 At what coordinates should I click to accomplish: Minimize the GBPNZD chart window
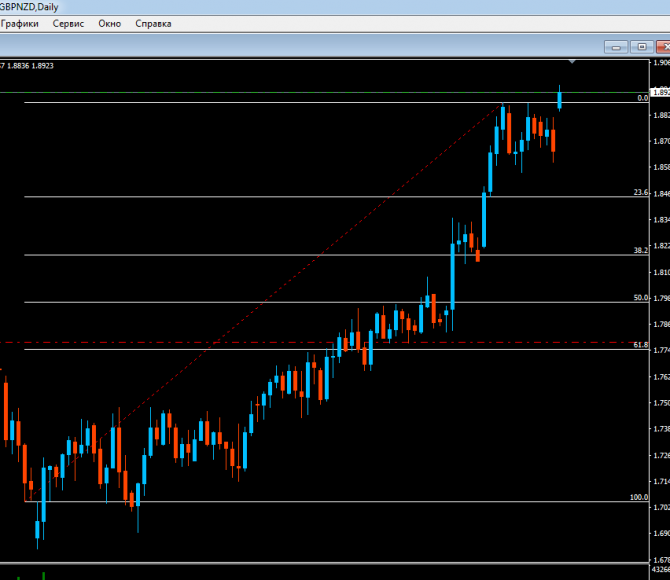[616, 47]
